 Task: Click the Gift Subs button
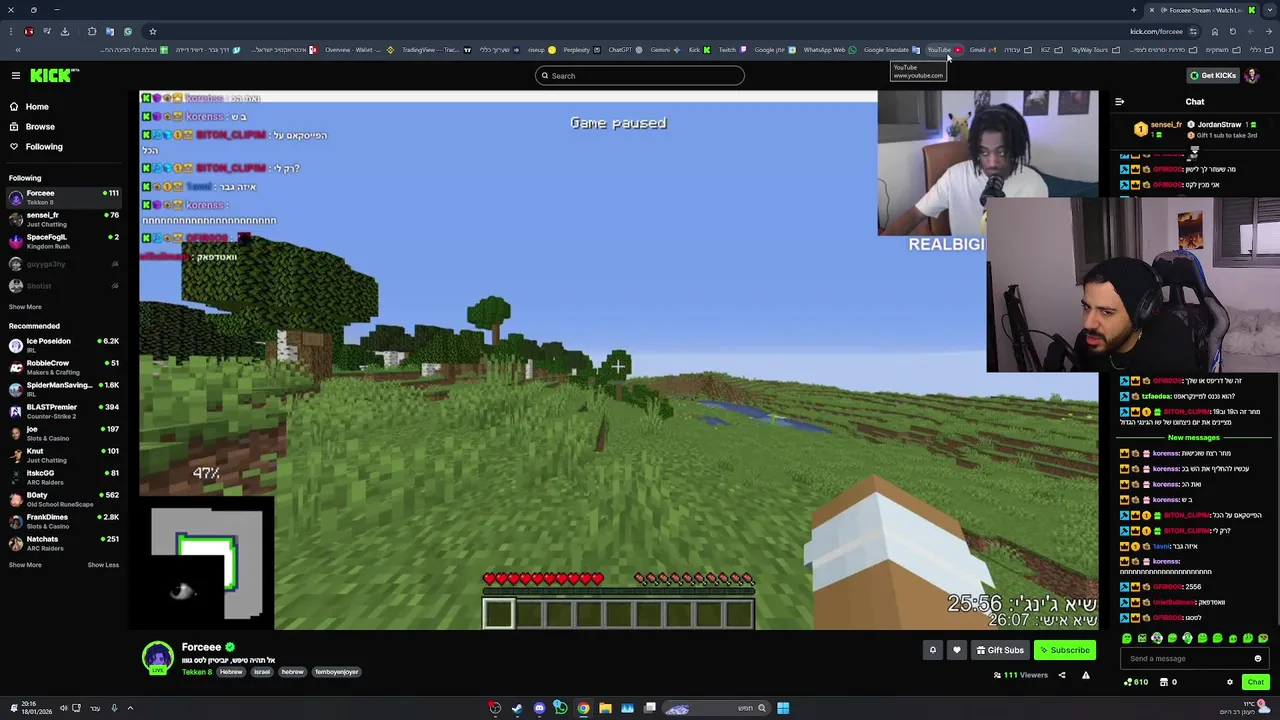pyautogui.click(x=1000, y=650)
